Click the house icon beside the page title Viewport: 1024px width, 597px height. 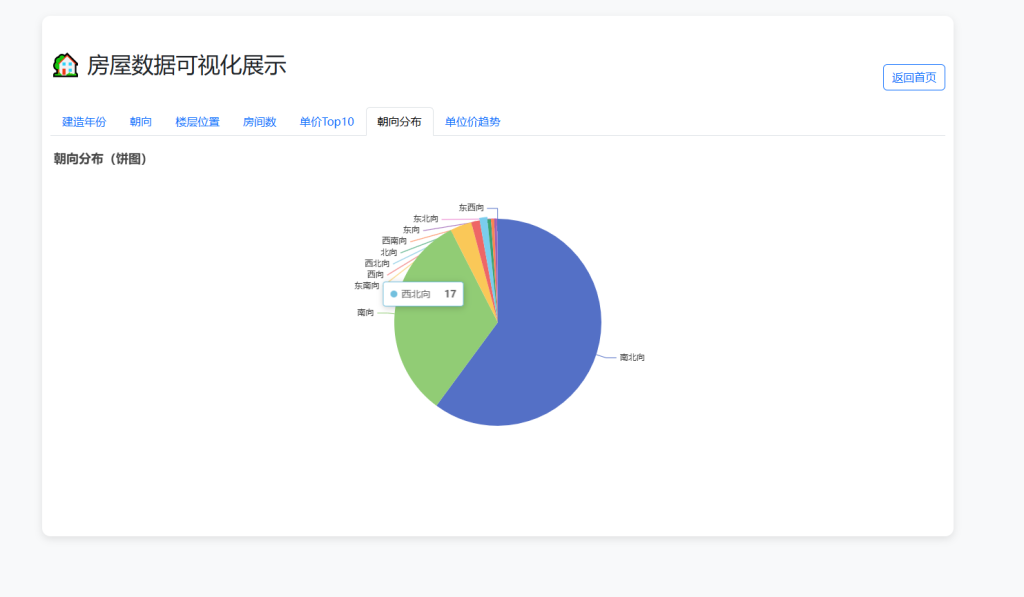click(65, 66)
